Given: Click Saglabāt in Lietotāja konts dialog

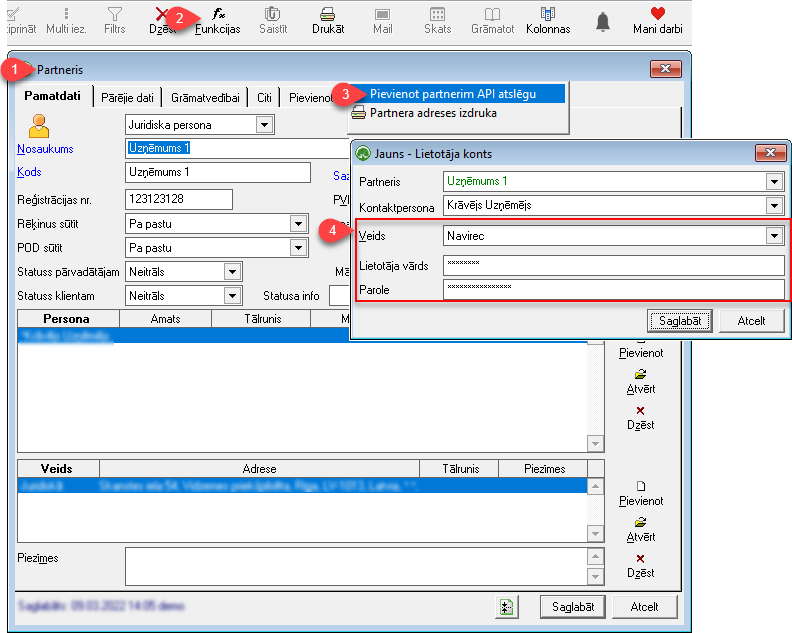Looking at the screenshot, I should [x=680, y=321].
